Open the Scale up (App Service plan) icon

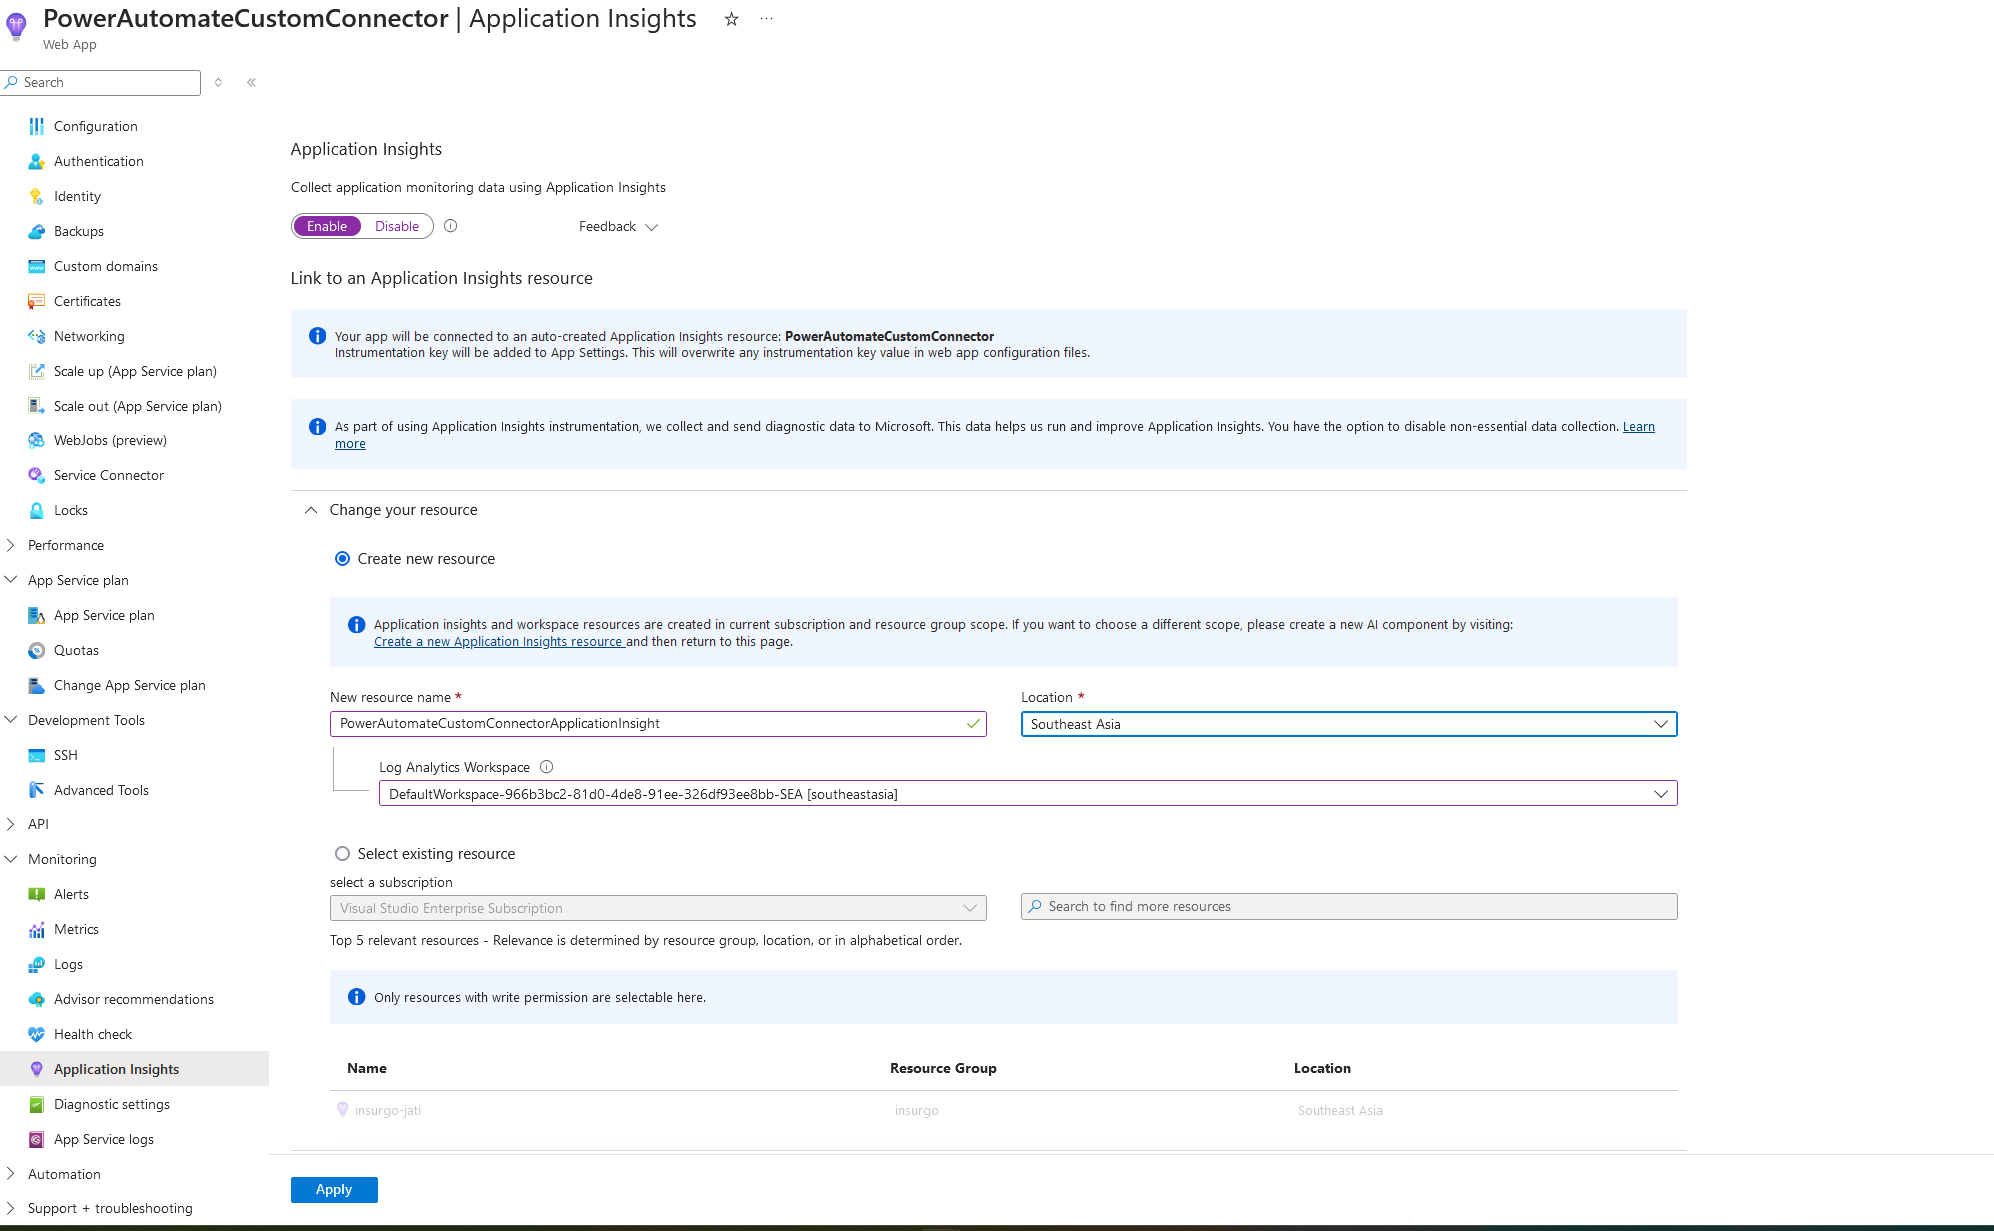point(36,371)
